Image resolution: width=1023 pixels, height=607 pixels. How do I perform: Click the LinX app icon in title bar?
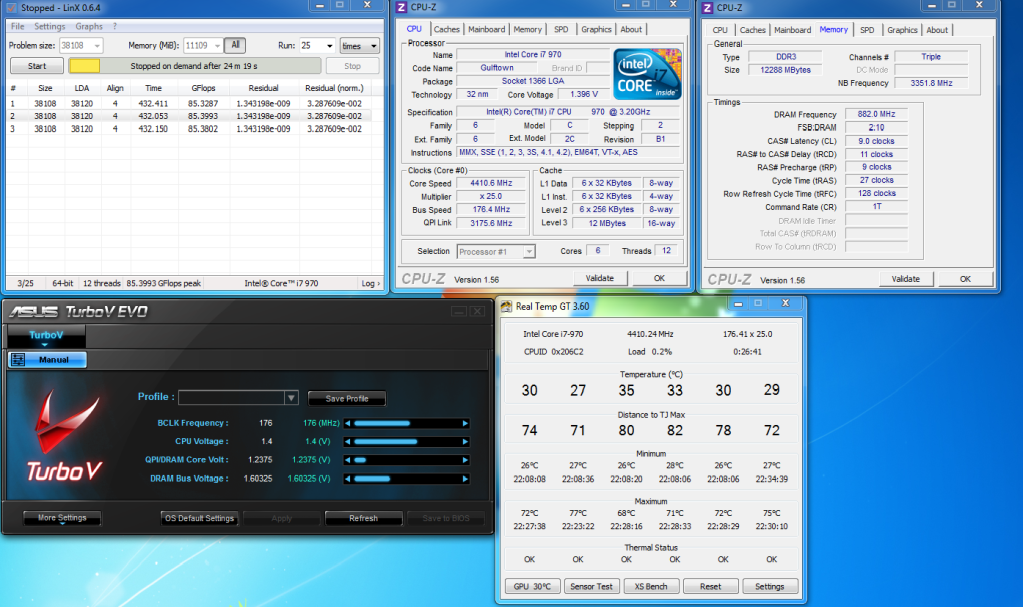11,8
